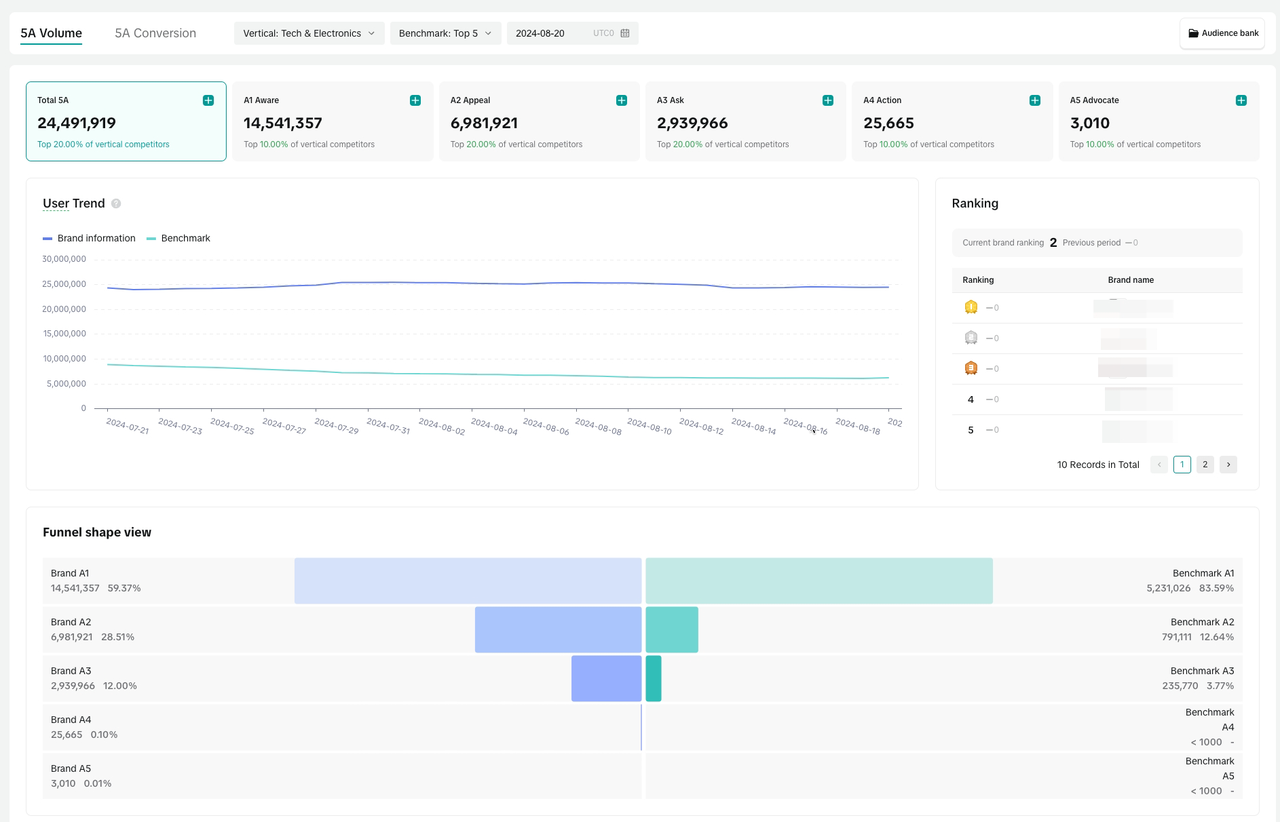
Task: Go to next page of ranking records
Action: coord(1228,464)
